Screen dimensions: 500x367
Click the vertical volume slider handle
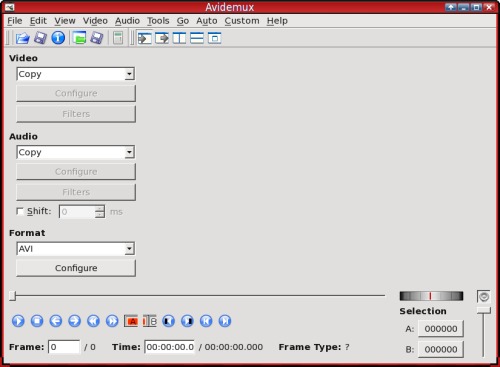pos(483,310)
